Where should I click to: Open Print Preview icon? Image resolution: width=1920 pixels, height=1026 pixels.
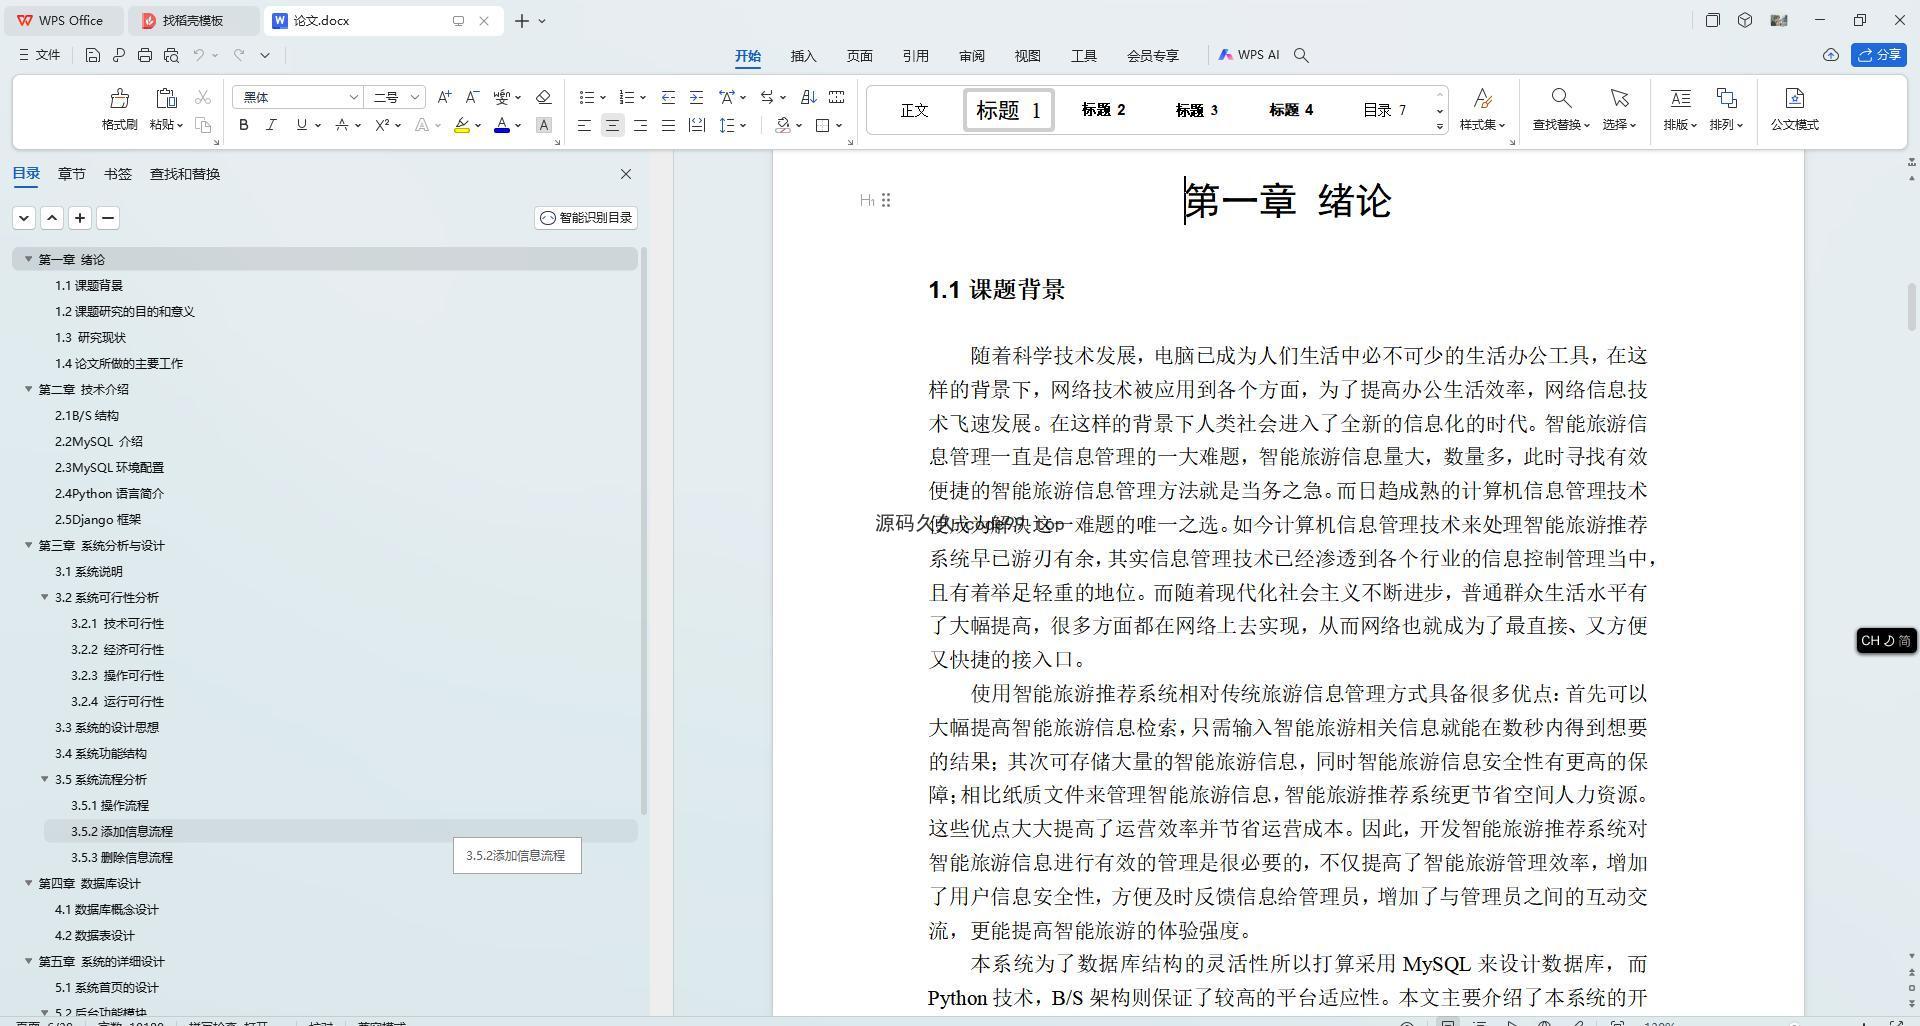coord(171,55)
